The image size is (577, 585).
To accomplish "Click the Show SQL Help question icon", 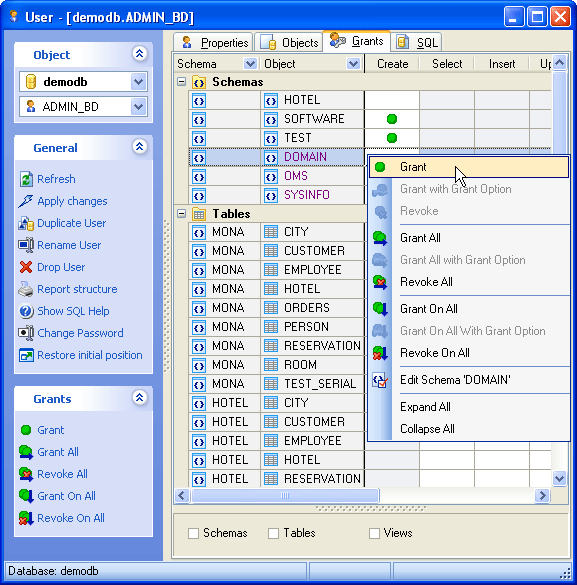I will 26,311.
